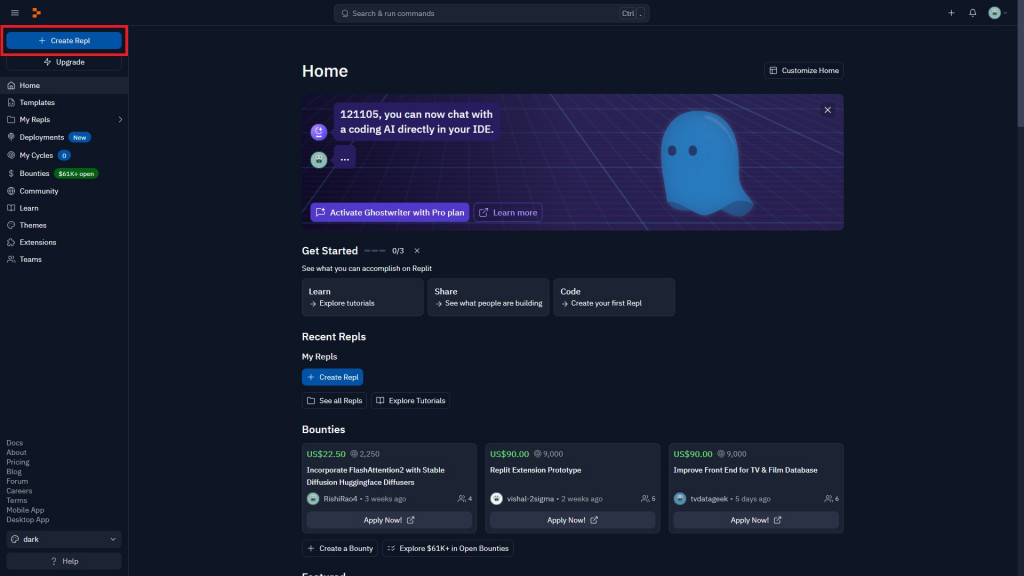Expand the My Repls chevron arrow
This screenshot has height=576, width=1024.
pyautogui.click(x=120, y=120)
